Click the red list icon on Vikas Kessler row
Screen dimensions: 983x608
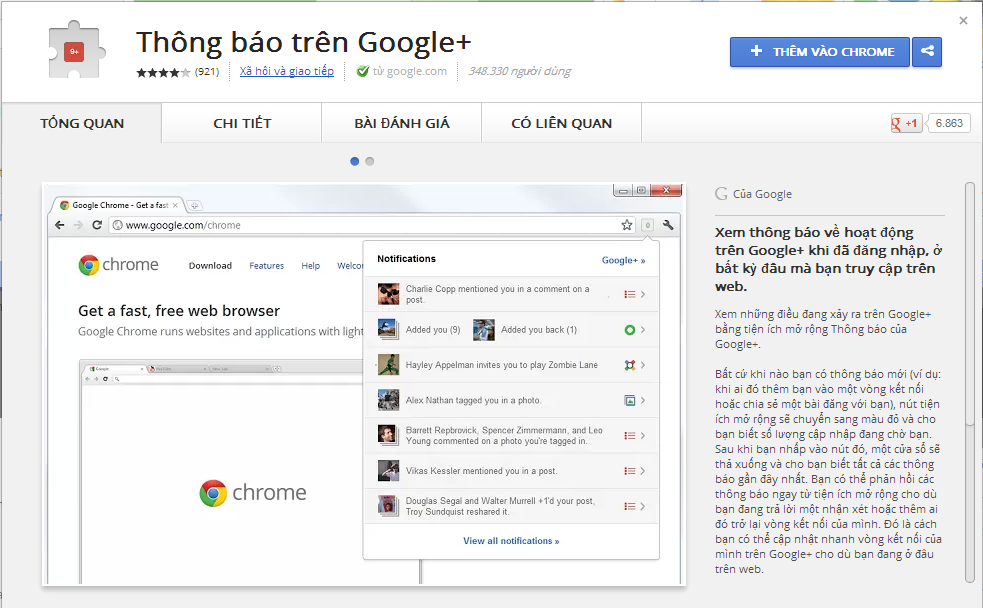point(630,471)
